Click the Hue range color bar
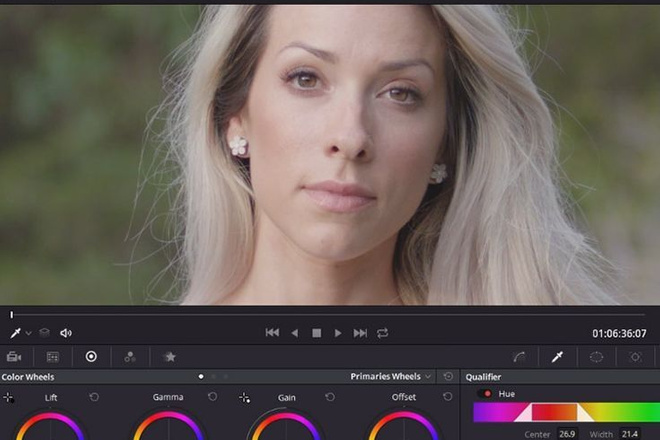 (x=567, y=412)
